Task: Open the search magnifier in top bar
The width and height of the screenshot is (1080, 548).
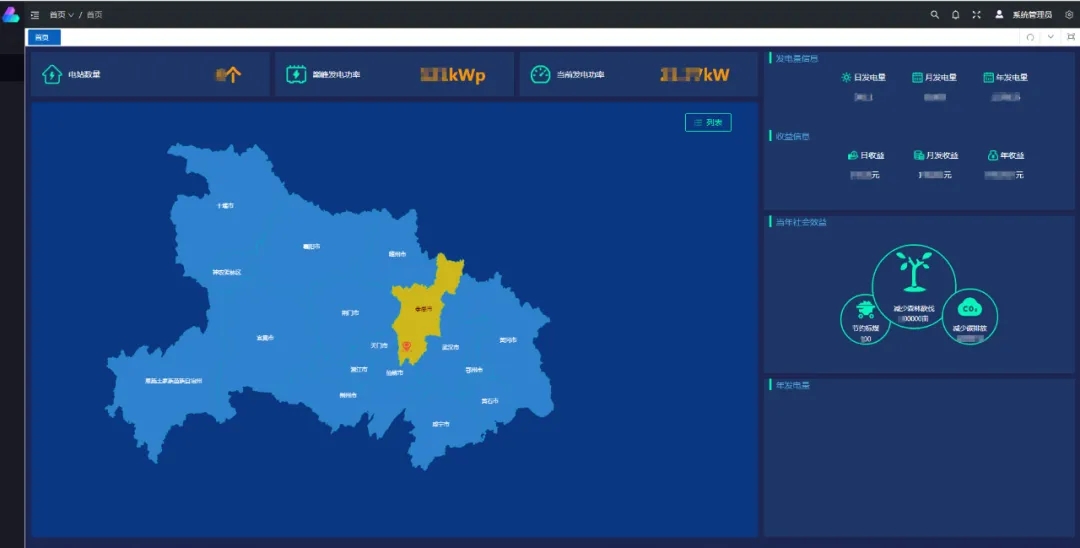Action: click(x=935, y=15)
